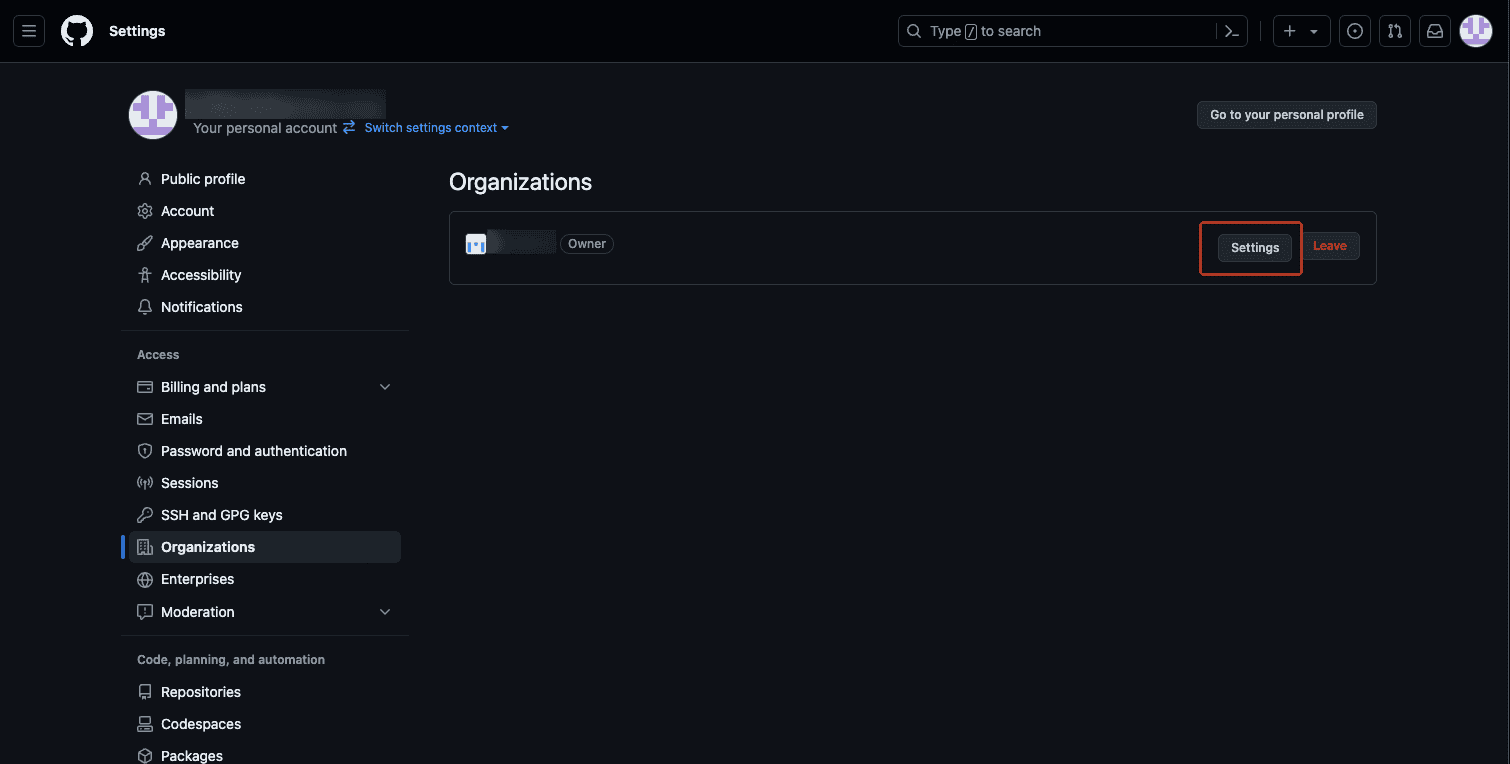Open the command palette icon
Screen dimensions: 1510x764
pos(1232,31)
